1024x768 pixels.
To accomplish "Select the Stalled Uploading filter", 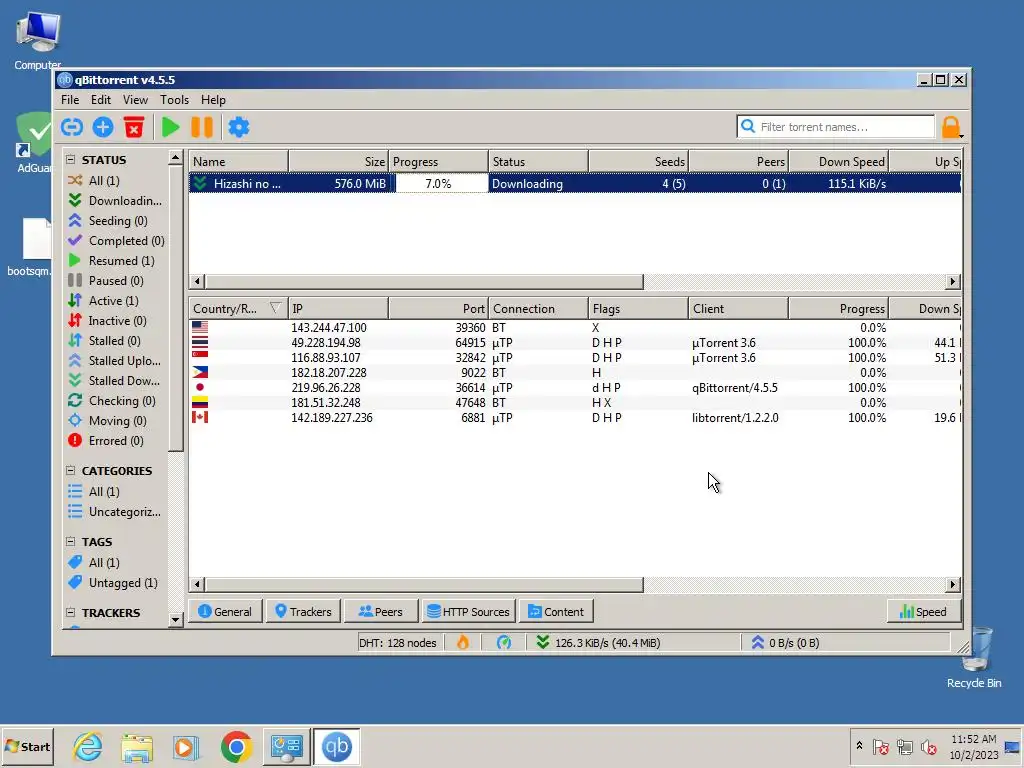I will tap(114, 360).
